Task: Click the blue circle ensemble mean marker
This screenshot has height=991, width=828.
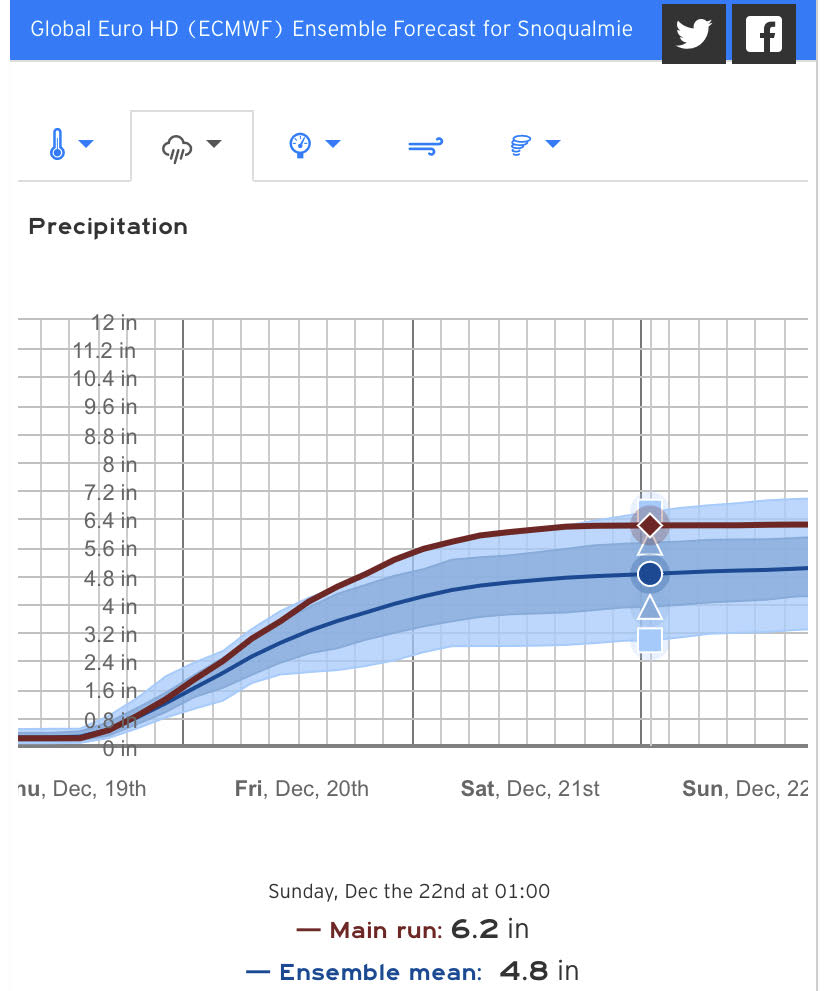Action: [650, 574]
